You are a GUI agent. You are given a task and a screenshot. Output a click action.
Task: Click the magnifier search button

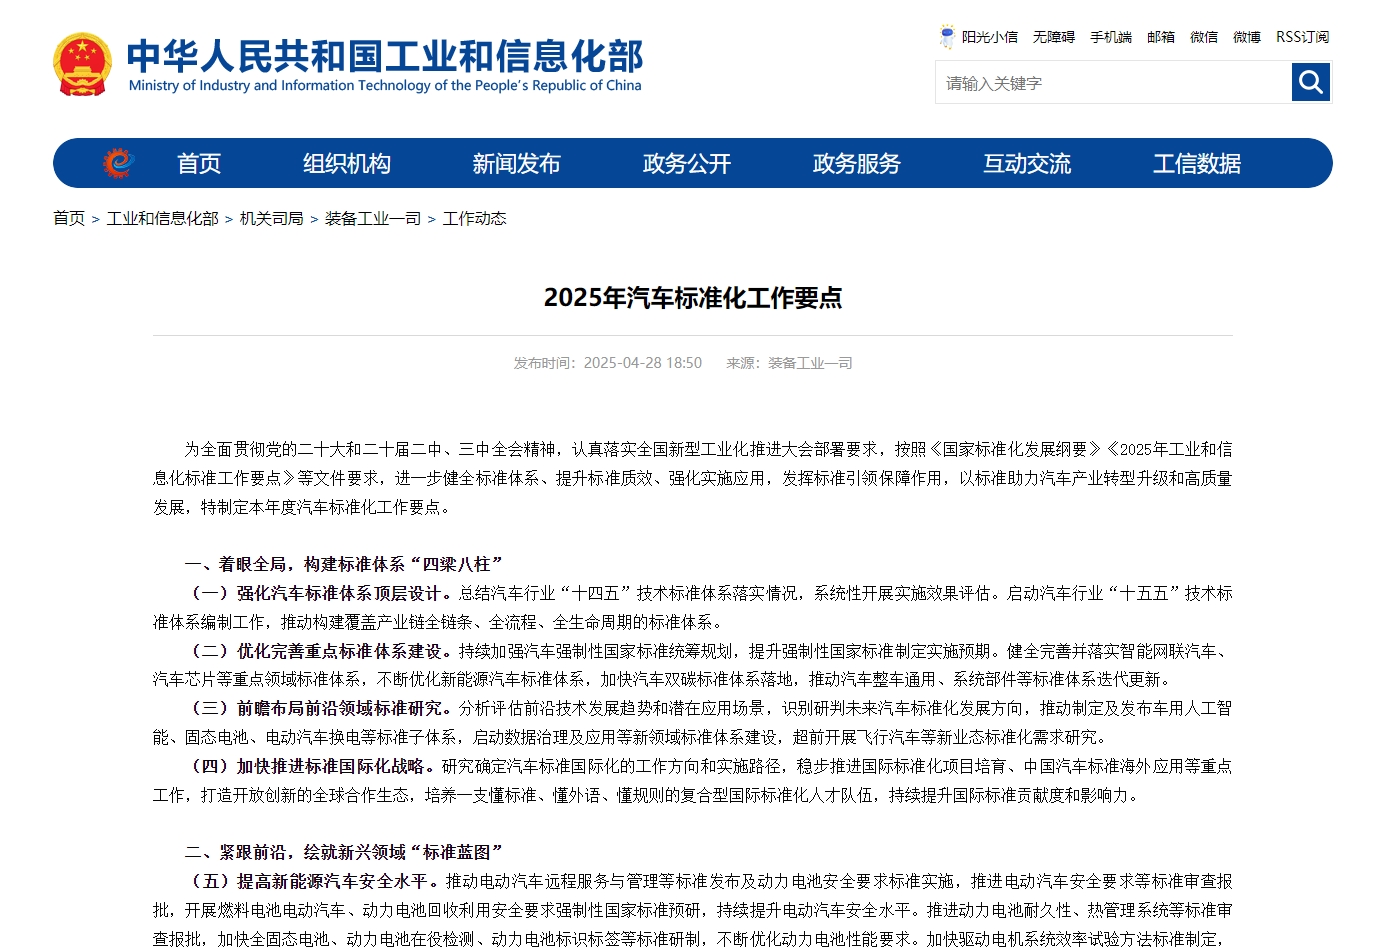click(x=1310, y=82)
